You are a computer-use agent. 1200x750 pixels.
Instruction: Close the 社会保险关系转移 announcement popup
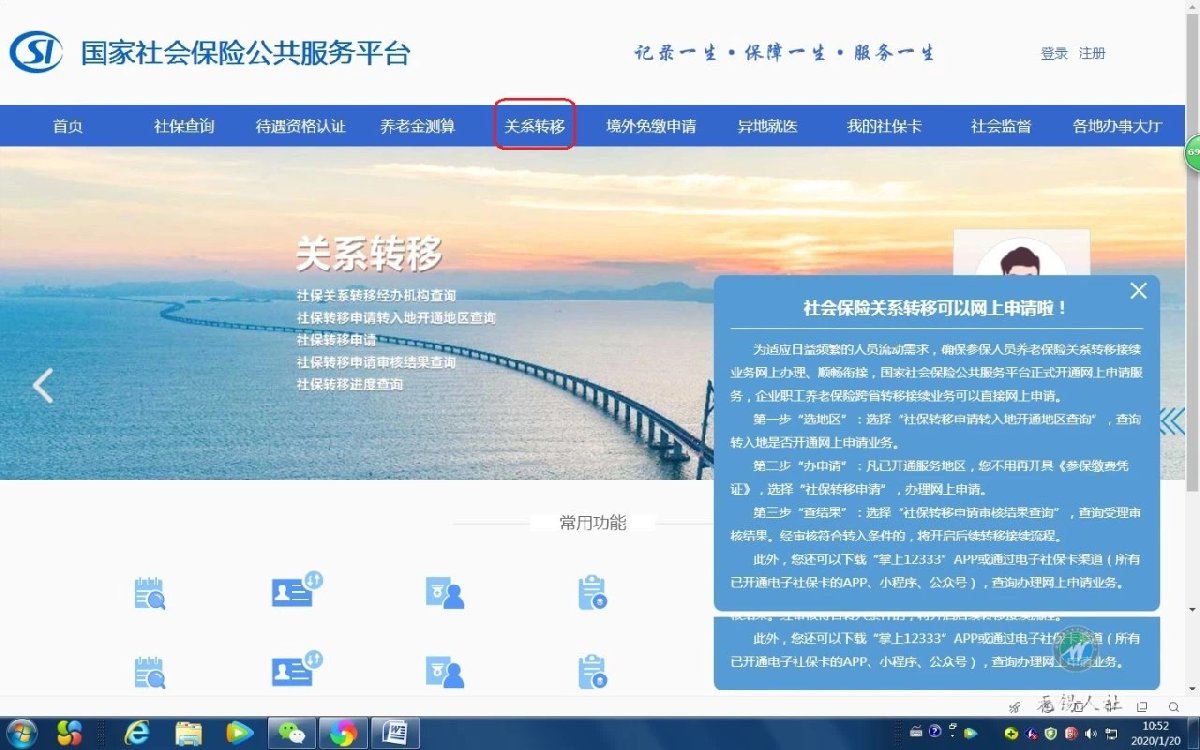tap(1138, 291)
